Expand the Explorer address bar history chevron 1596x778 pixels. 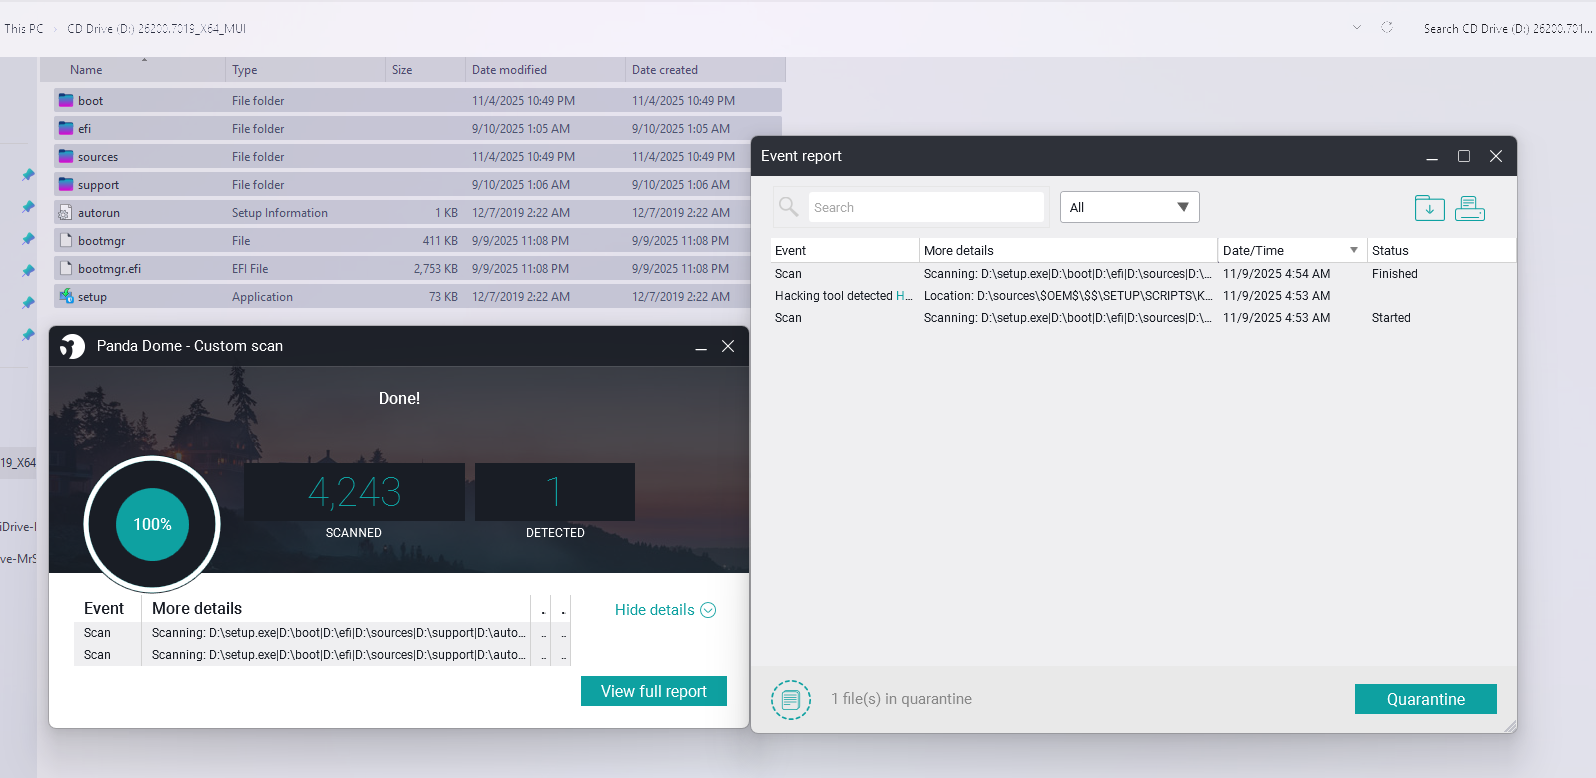(1357, 28)
